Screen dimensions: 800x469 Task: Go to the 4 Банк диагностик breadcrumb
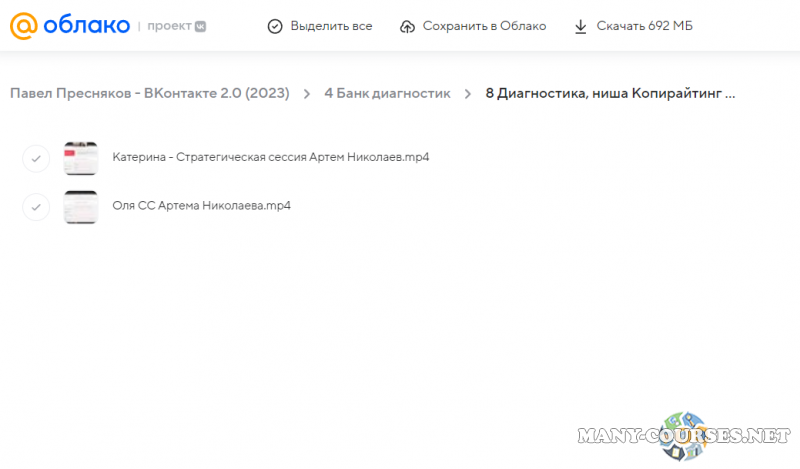pyautogui.click(x=387, y=93)
